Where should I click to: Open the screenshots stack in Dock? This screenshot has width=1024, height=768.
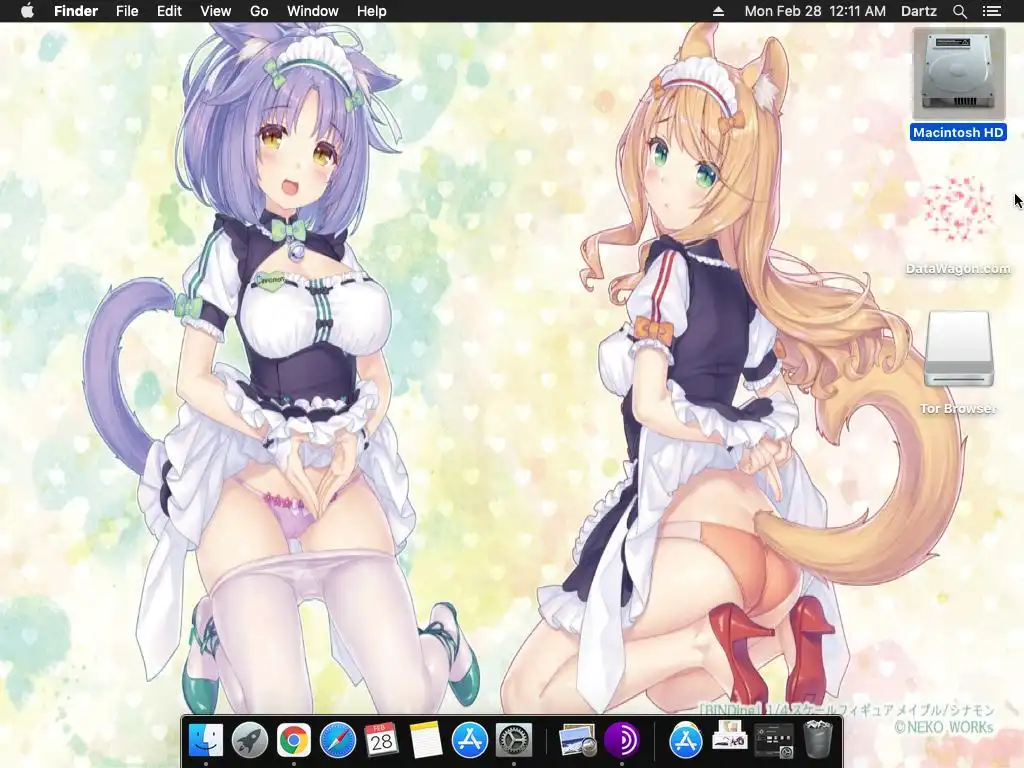[x=774, y=740]
